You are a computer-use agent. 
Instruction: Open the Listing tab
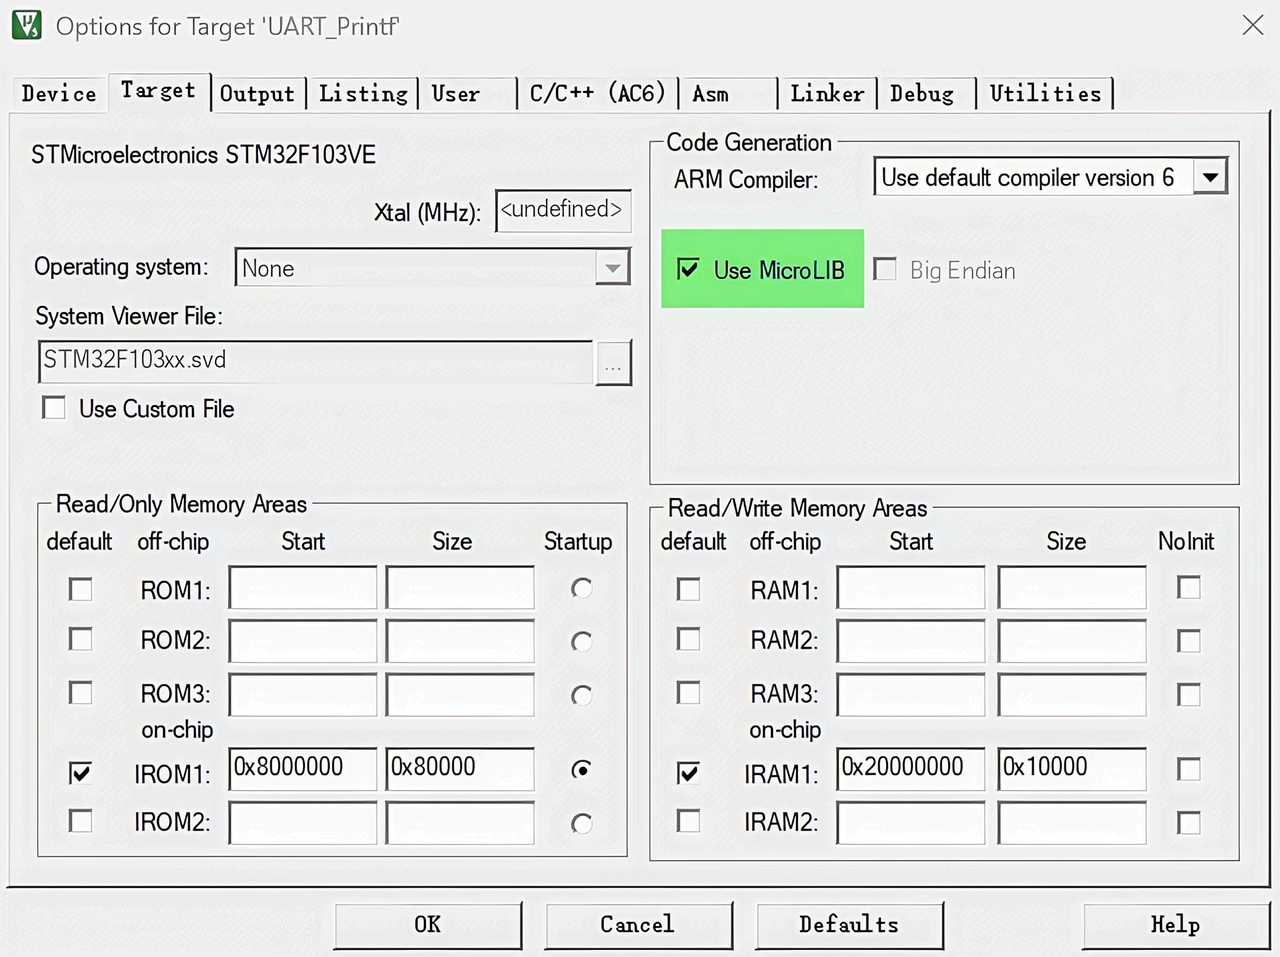(363, 94)
